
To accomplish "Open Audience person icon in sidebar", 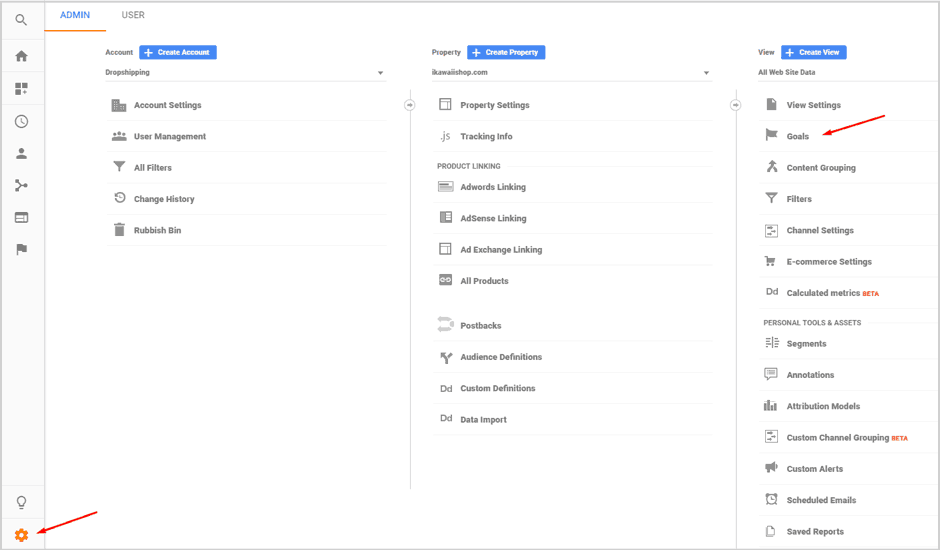I will coord(21,154).
